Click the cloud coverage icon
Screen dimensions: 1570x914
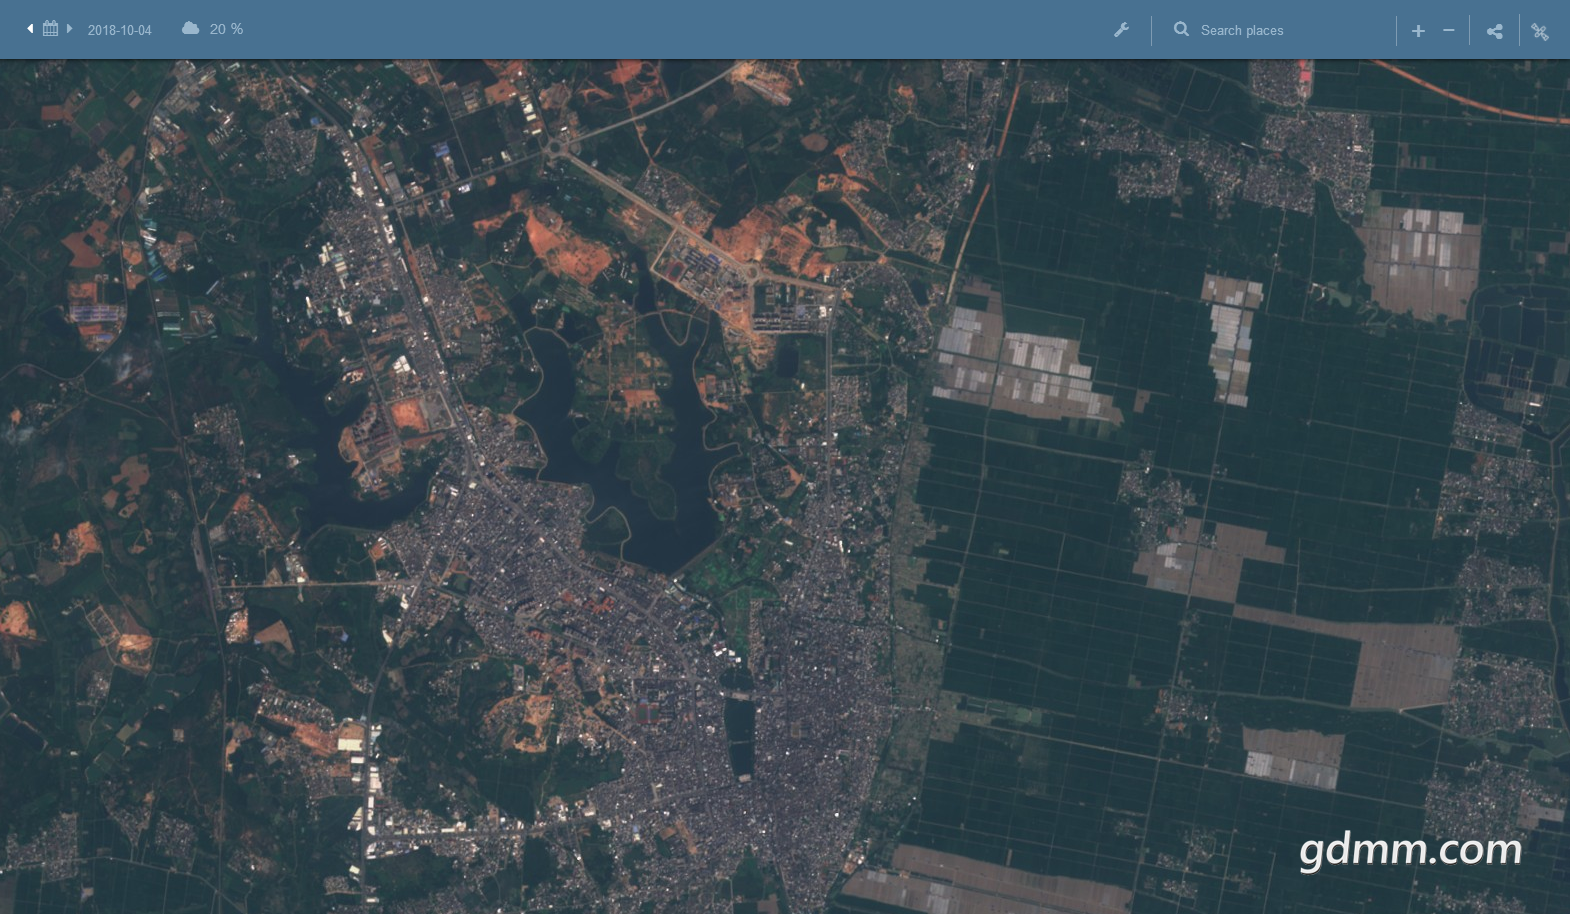pos(190,29)
